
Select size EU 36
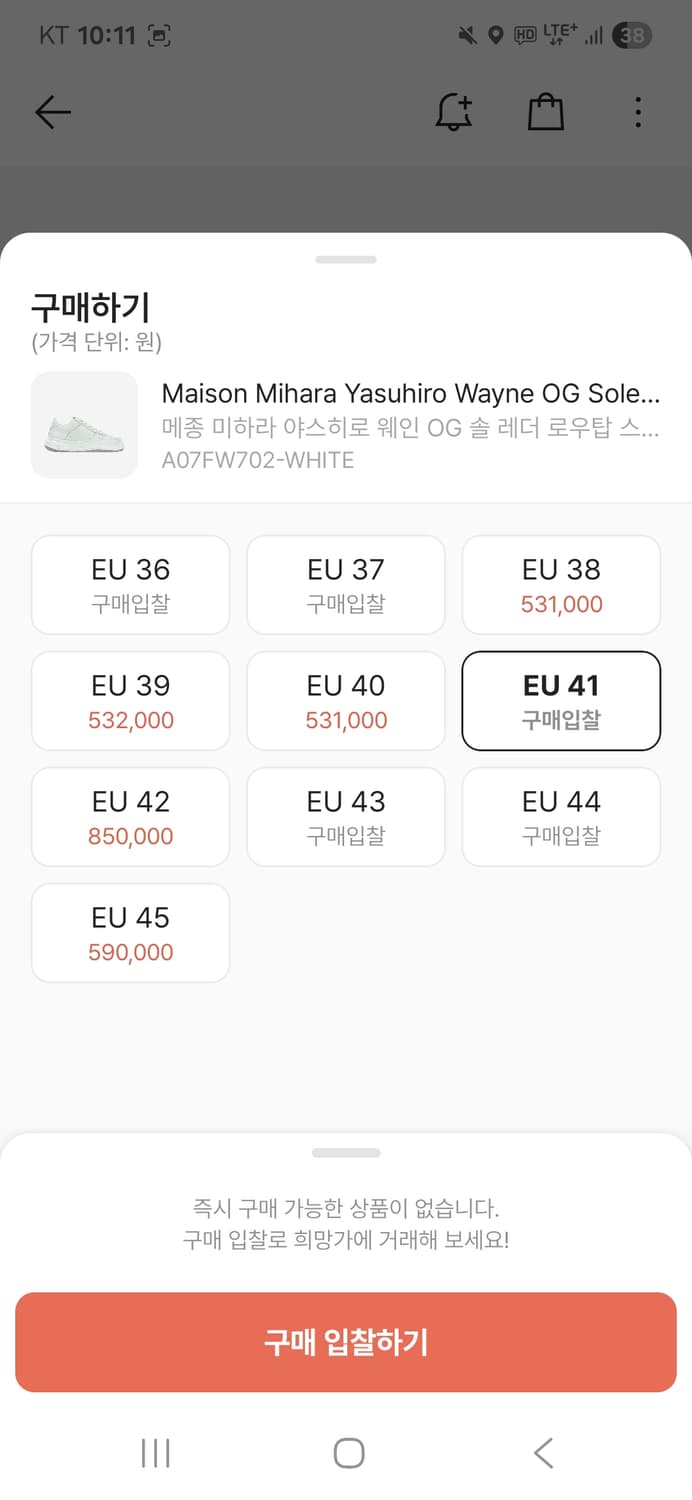coord(131,585)
